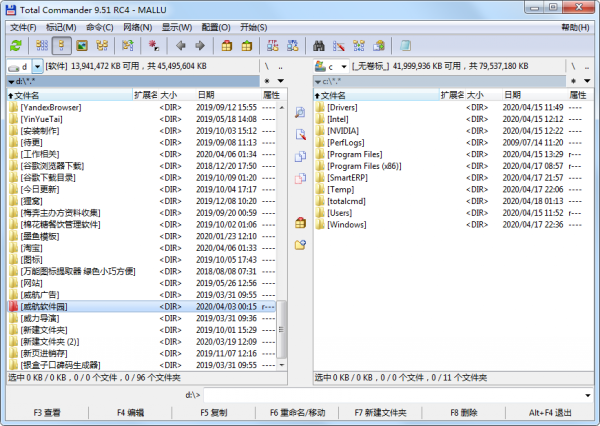This screenshot has height=426, width=600.
Task: Go to parent with '..' button in c: panel
Action: click(x=587, y=67)
